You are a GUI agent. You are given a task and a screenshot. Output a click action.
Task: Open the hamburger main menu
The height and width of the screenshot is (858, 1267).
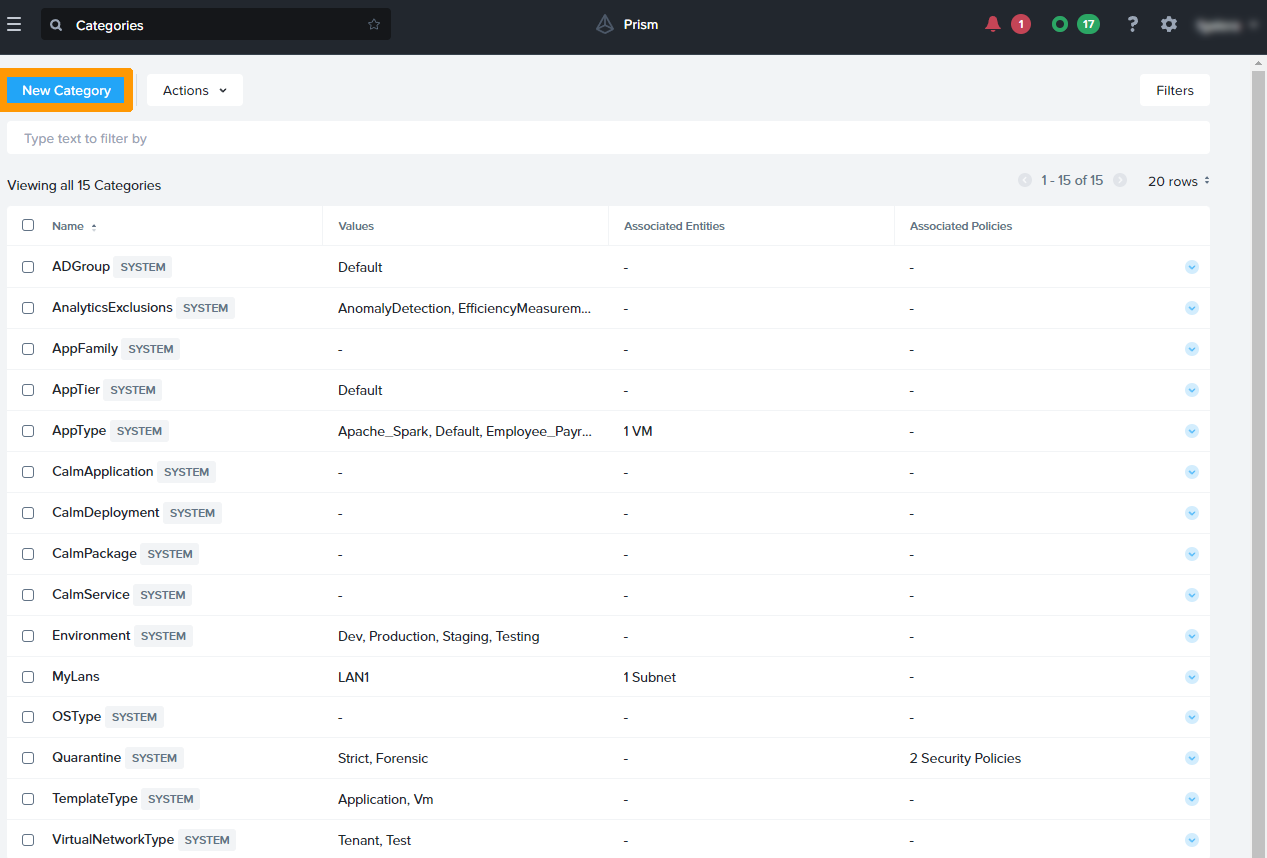click(14, 24)
